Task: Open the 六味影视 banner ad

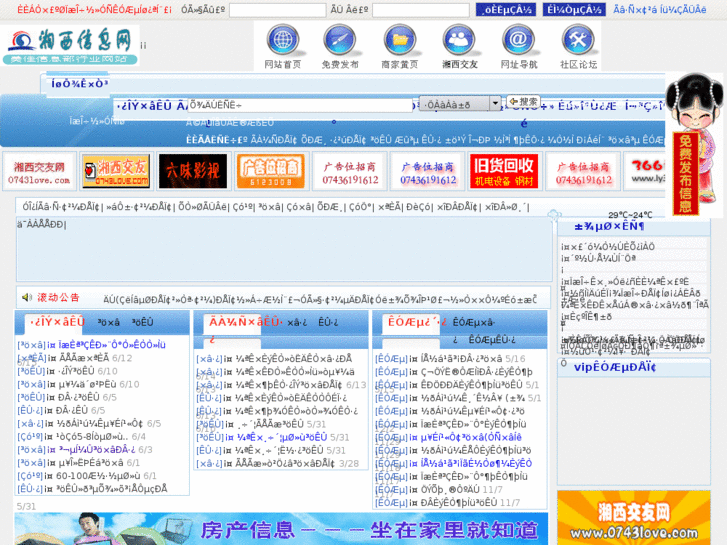Action: pyautogui.click(x=193, y=172)
